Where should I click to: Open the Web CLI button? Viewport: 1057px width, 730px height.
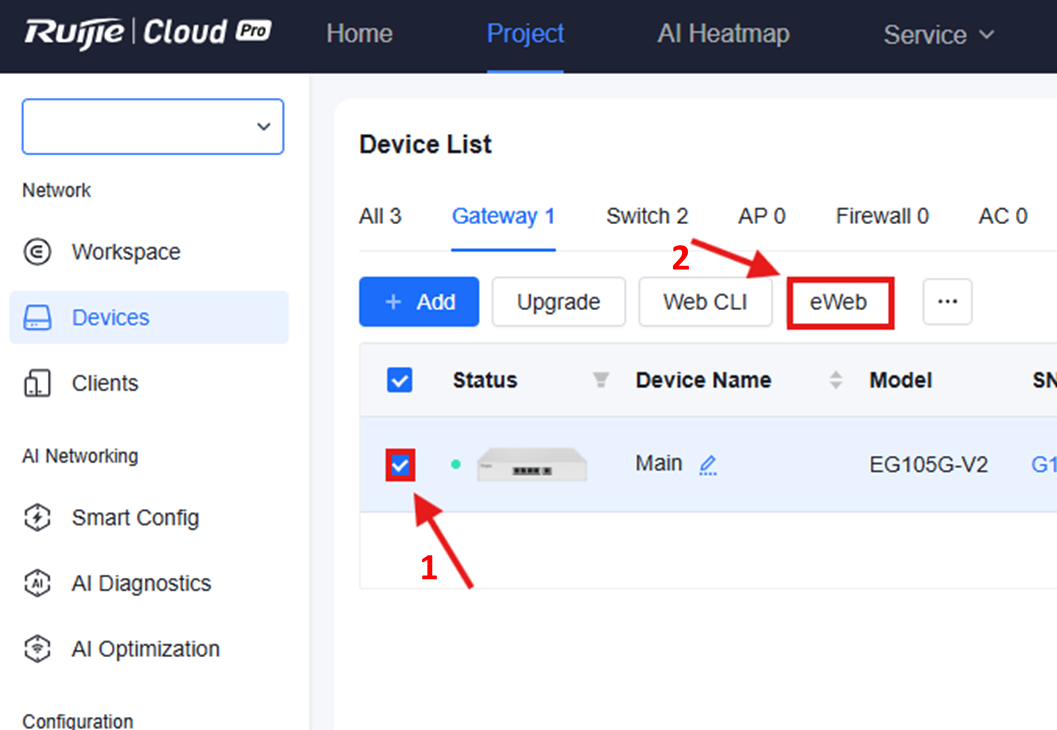[705, 302]
